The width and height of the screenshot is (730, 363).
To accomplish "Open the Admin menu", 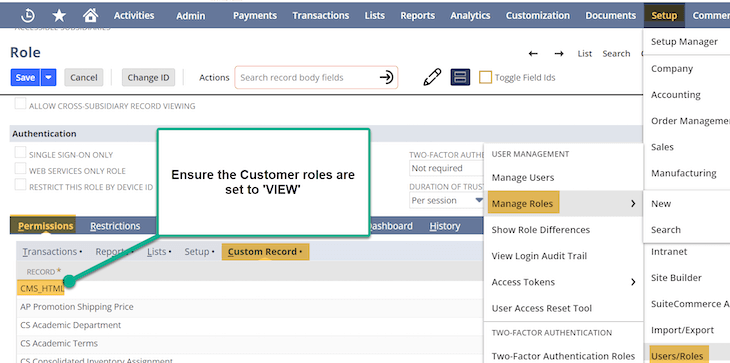I will pyautogui.click(x=190, y=15).
